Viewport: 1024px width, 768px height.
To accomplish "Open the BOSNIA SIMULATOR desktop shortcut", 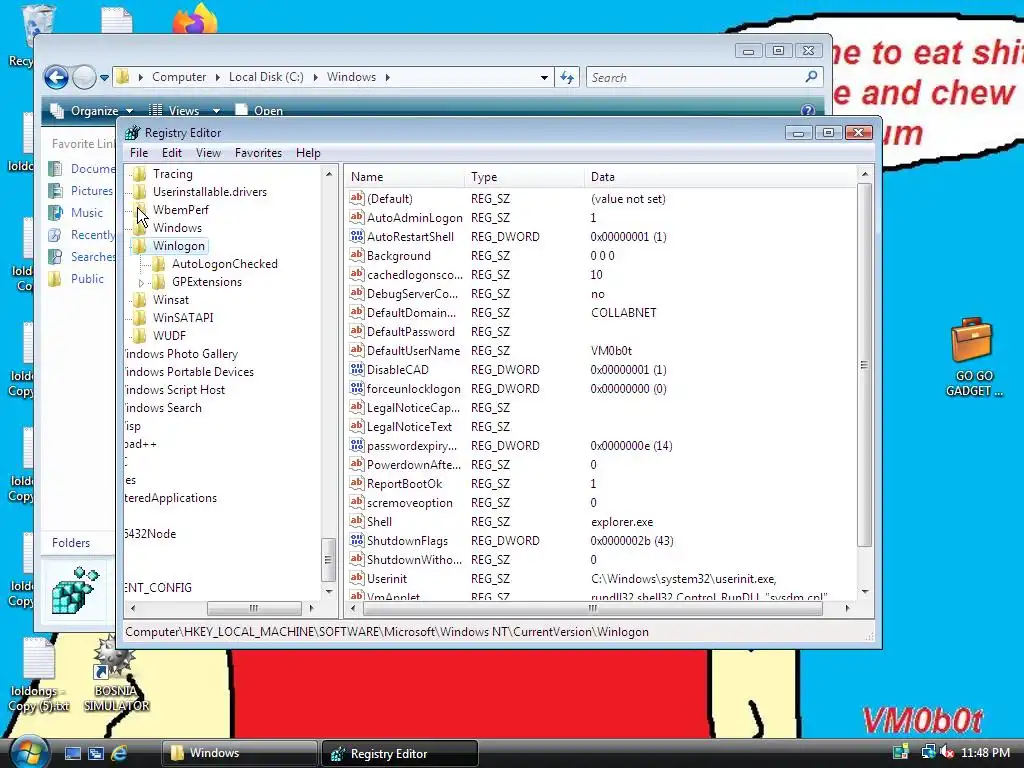I will 116,674.
